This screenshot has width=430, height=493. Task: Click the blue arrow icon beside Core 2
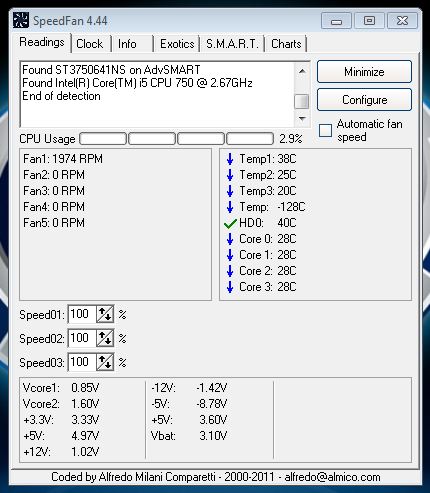pyautogui.click(x=230, y=271)
